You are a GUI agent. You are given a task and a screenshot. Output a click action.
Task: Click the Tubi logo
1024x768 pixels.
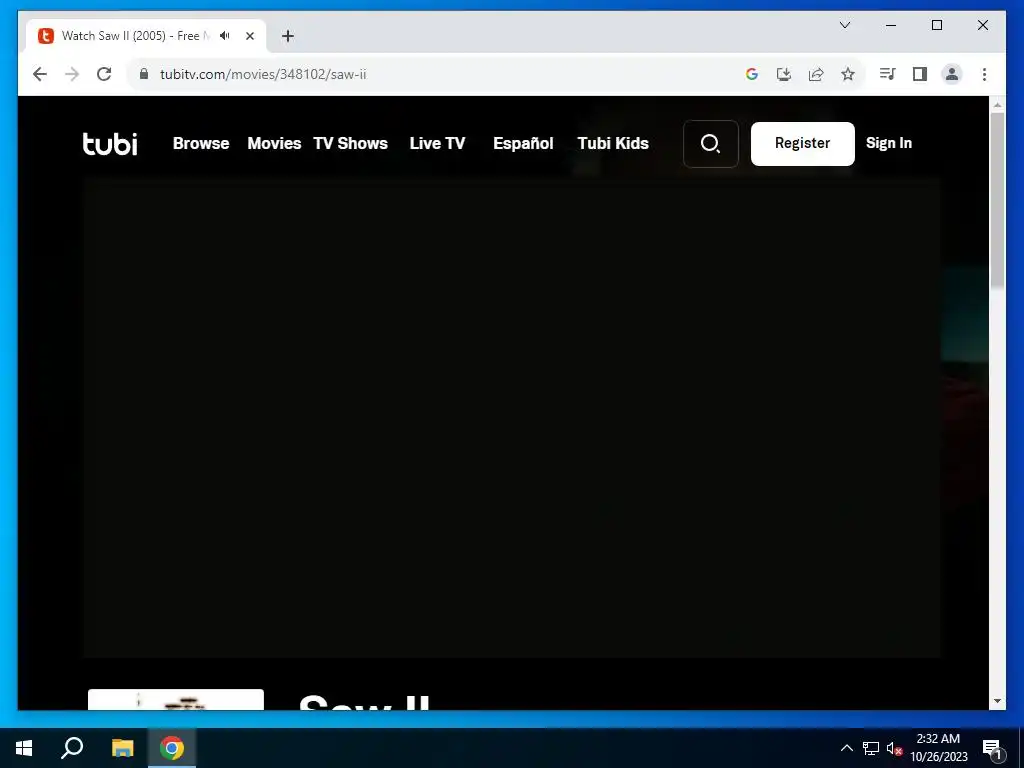pyautogui.click(x=110, y=144)
